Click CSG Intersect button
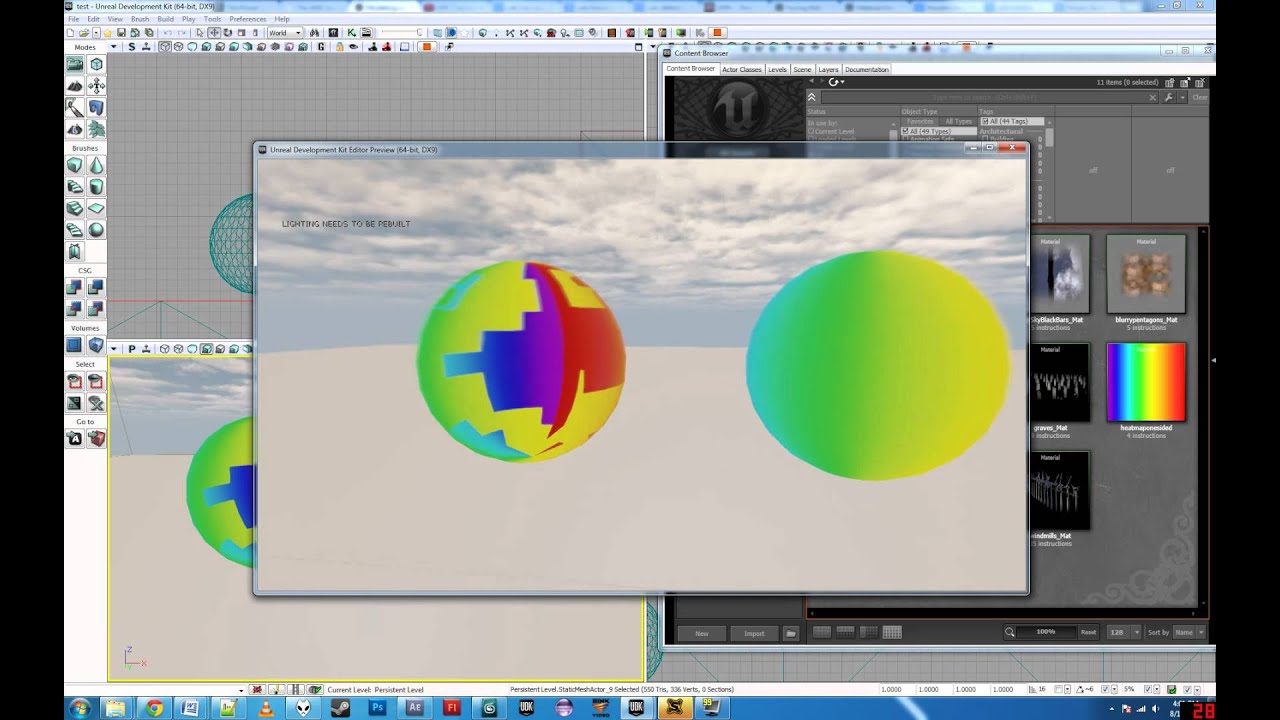 (75, 309)
